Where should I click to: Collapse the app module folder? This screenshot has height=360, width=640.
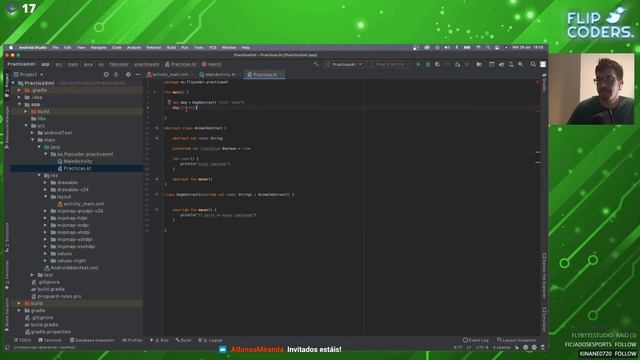20,104
